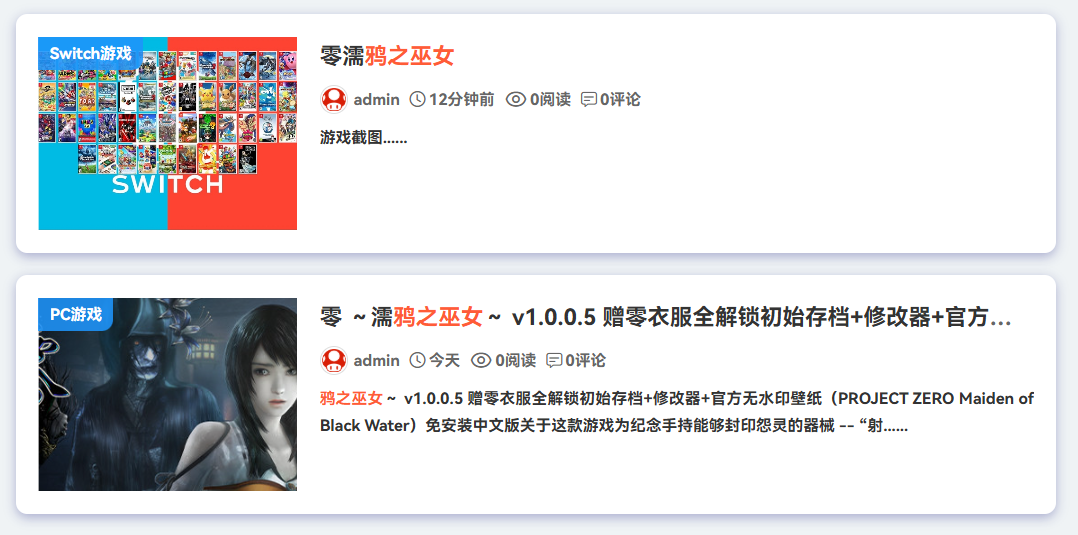Click the comment bubble icon in first post
This screenshot has width=1078, height=535.
tap(589, 100)
